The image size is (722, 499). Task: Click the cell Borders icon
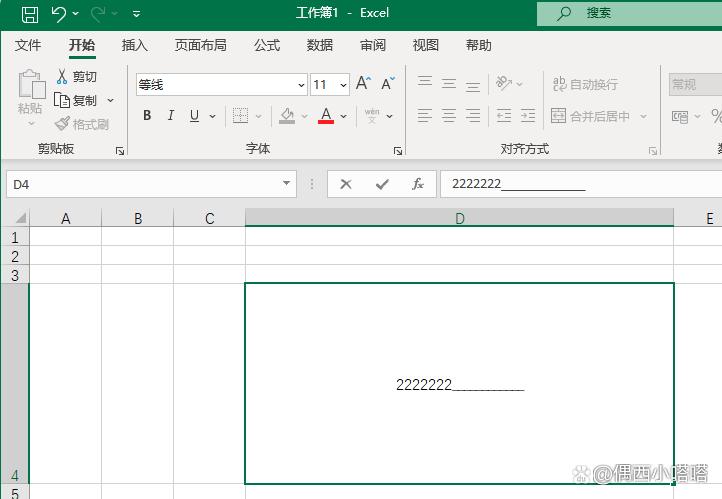tap(240, 116)
